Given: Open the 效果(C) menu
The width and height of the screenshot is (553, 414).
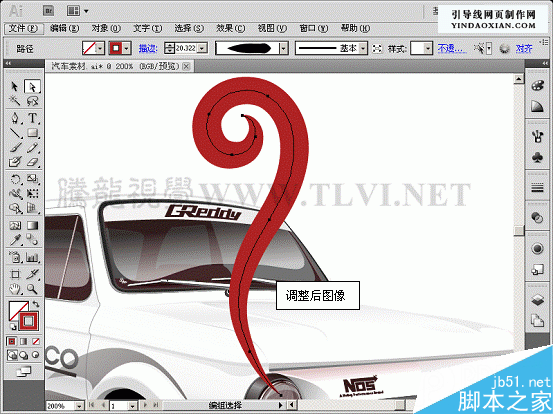Looking at the screenshot, I should (x=230, y=28).
